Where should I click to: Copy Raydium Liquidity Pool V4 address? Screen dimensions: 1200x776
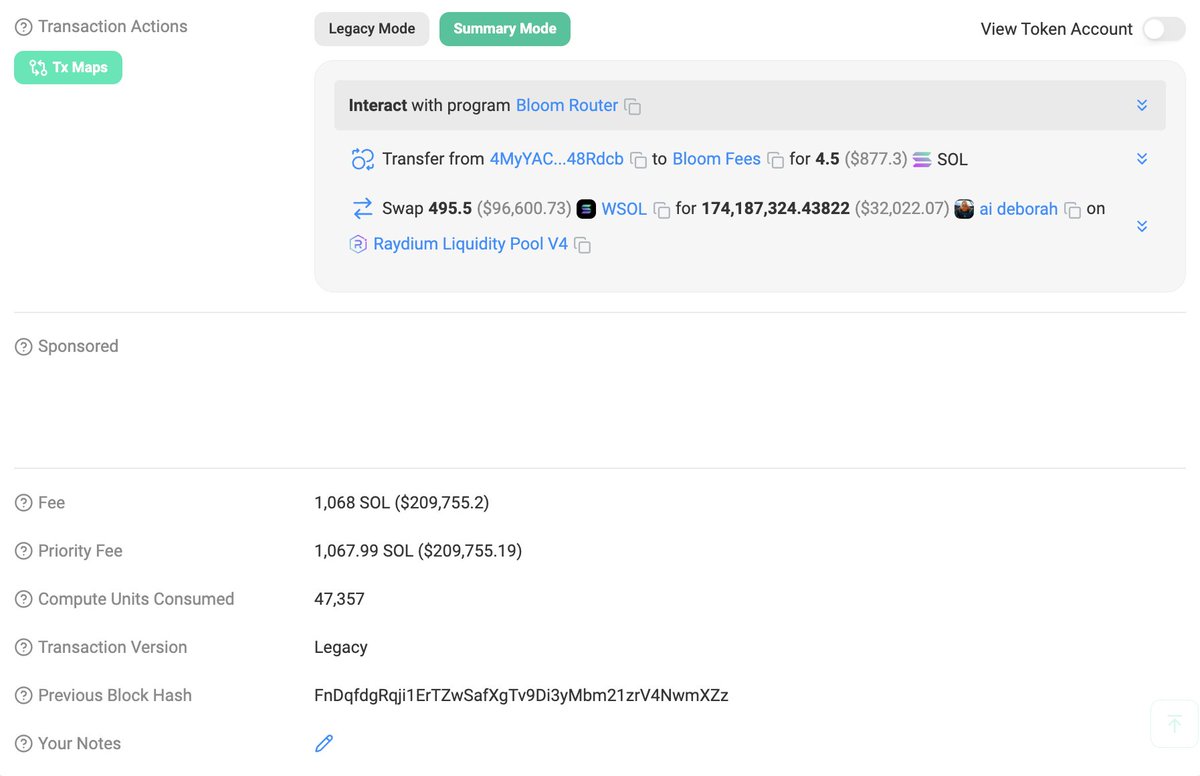(582, 245)
